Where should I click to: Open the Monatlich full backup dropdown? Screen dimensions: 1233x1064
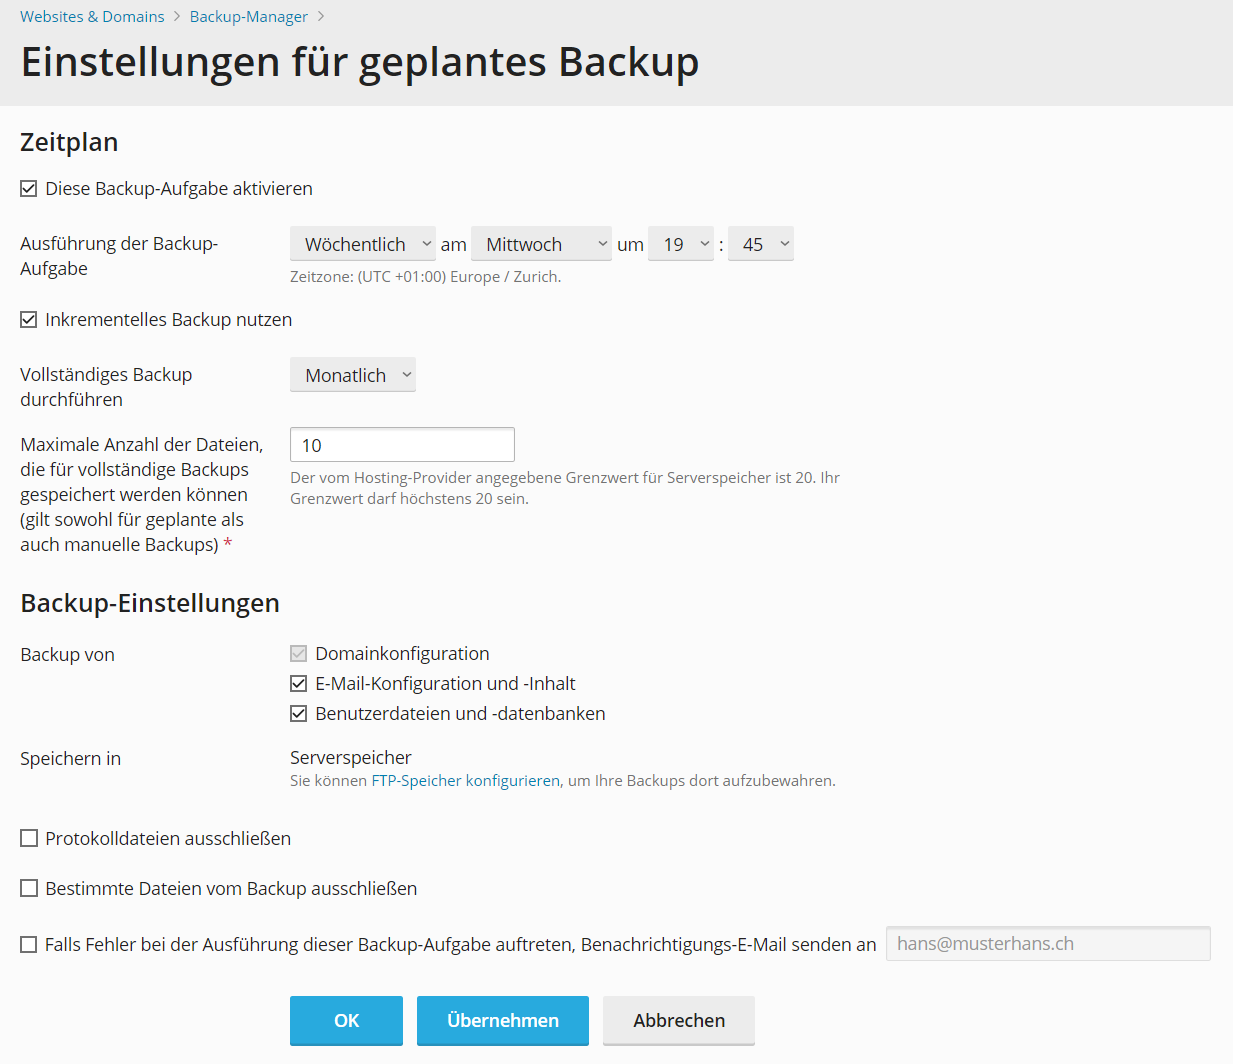(352, 375)
